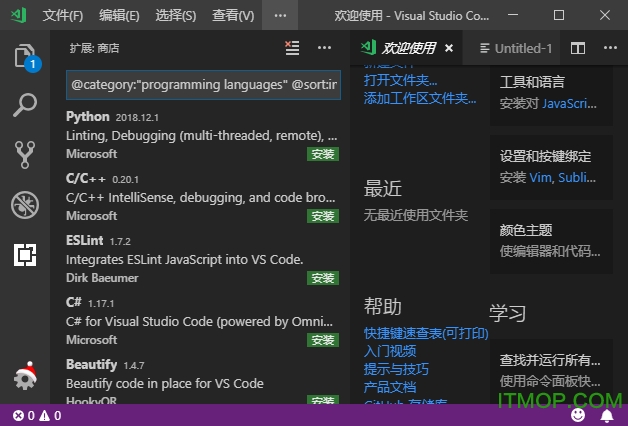Open the 提示与技巧 link

coord(396,369)
